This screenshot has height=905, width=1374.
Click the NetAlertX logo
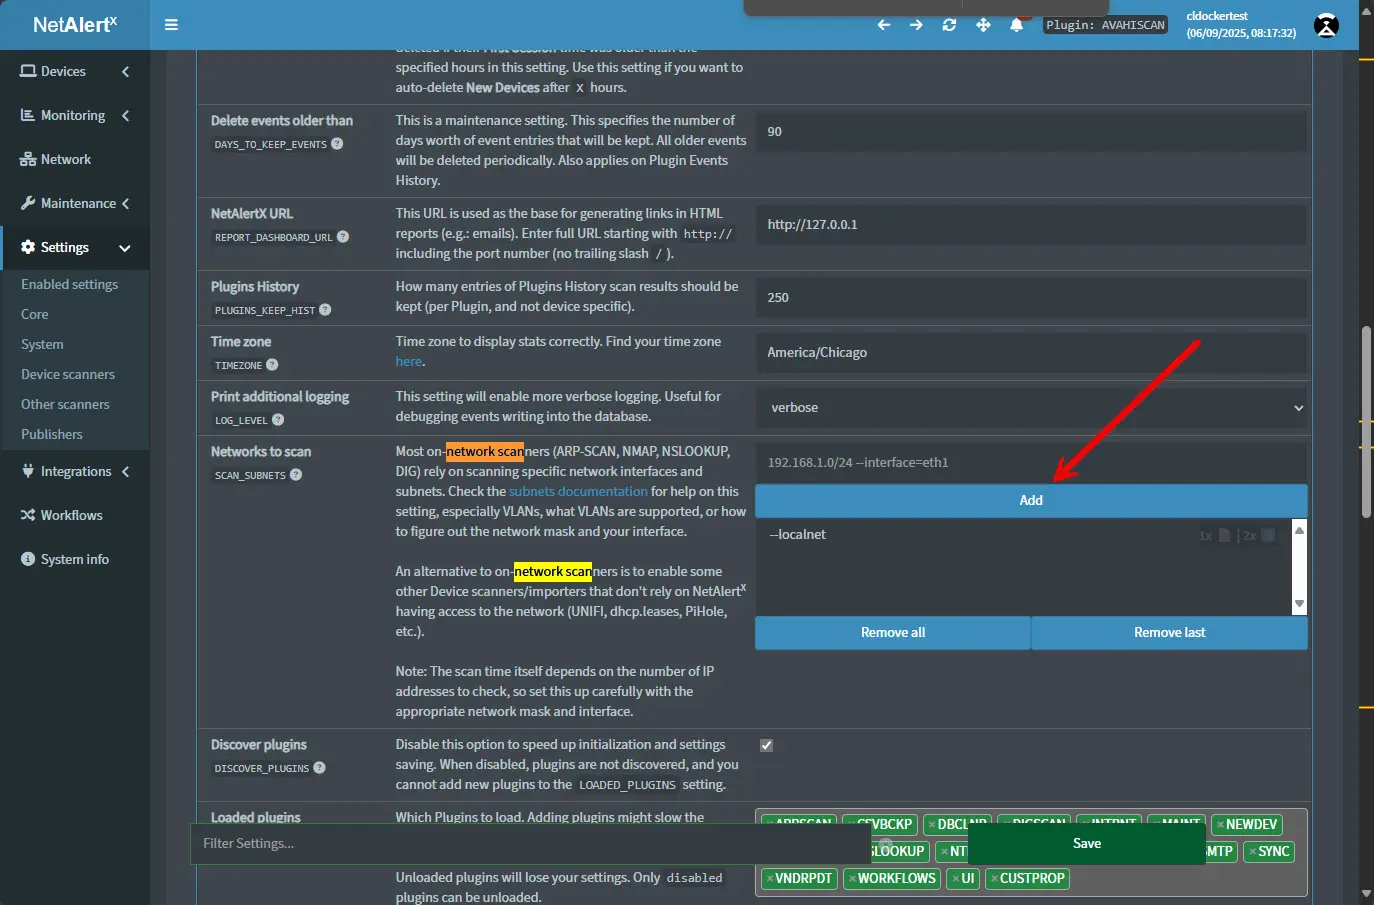click(x=75, y=25)
